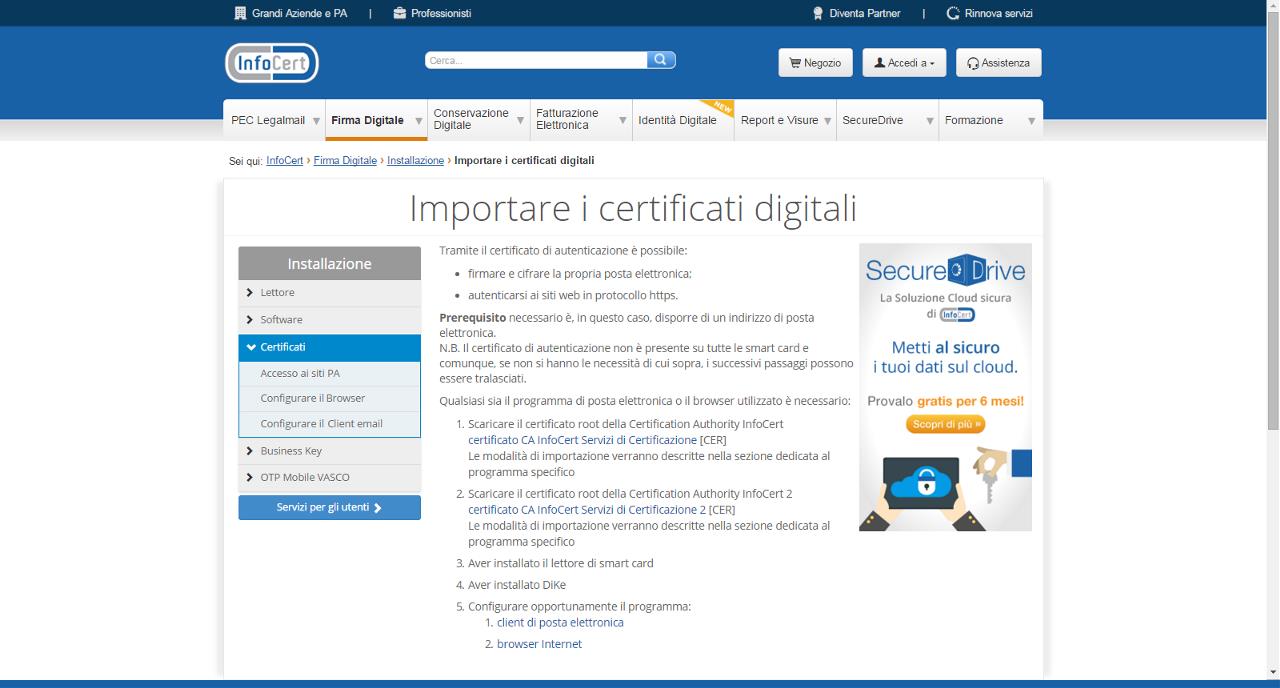Open the browser Internet link
1280x688 pixels.
coord(539,644)
